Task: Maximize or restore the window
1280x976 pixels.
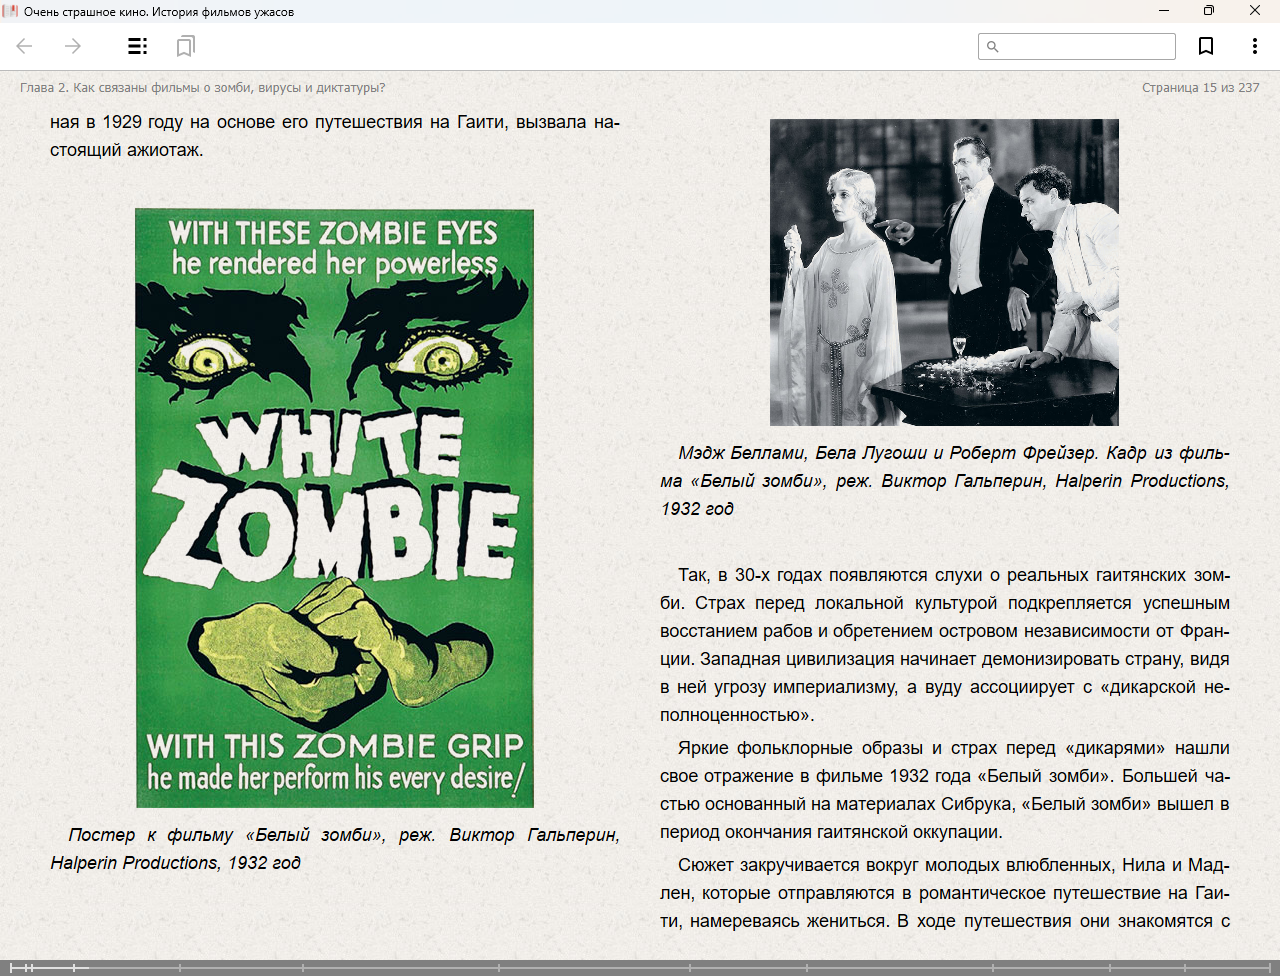Action: [1209, 11]
